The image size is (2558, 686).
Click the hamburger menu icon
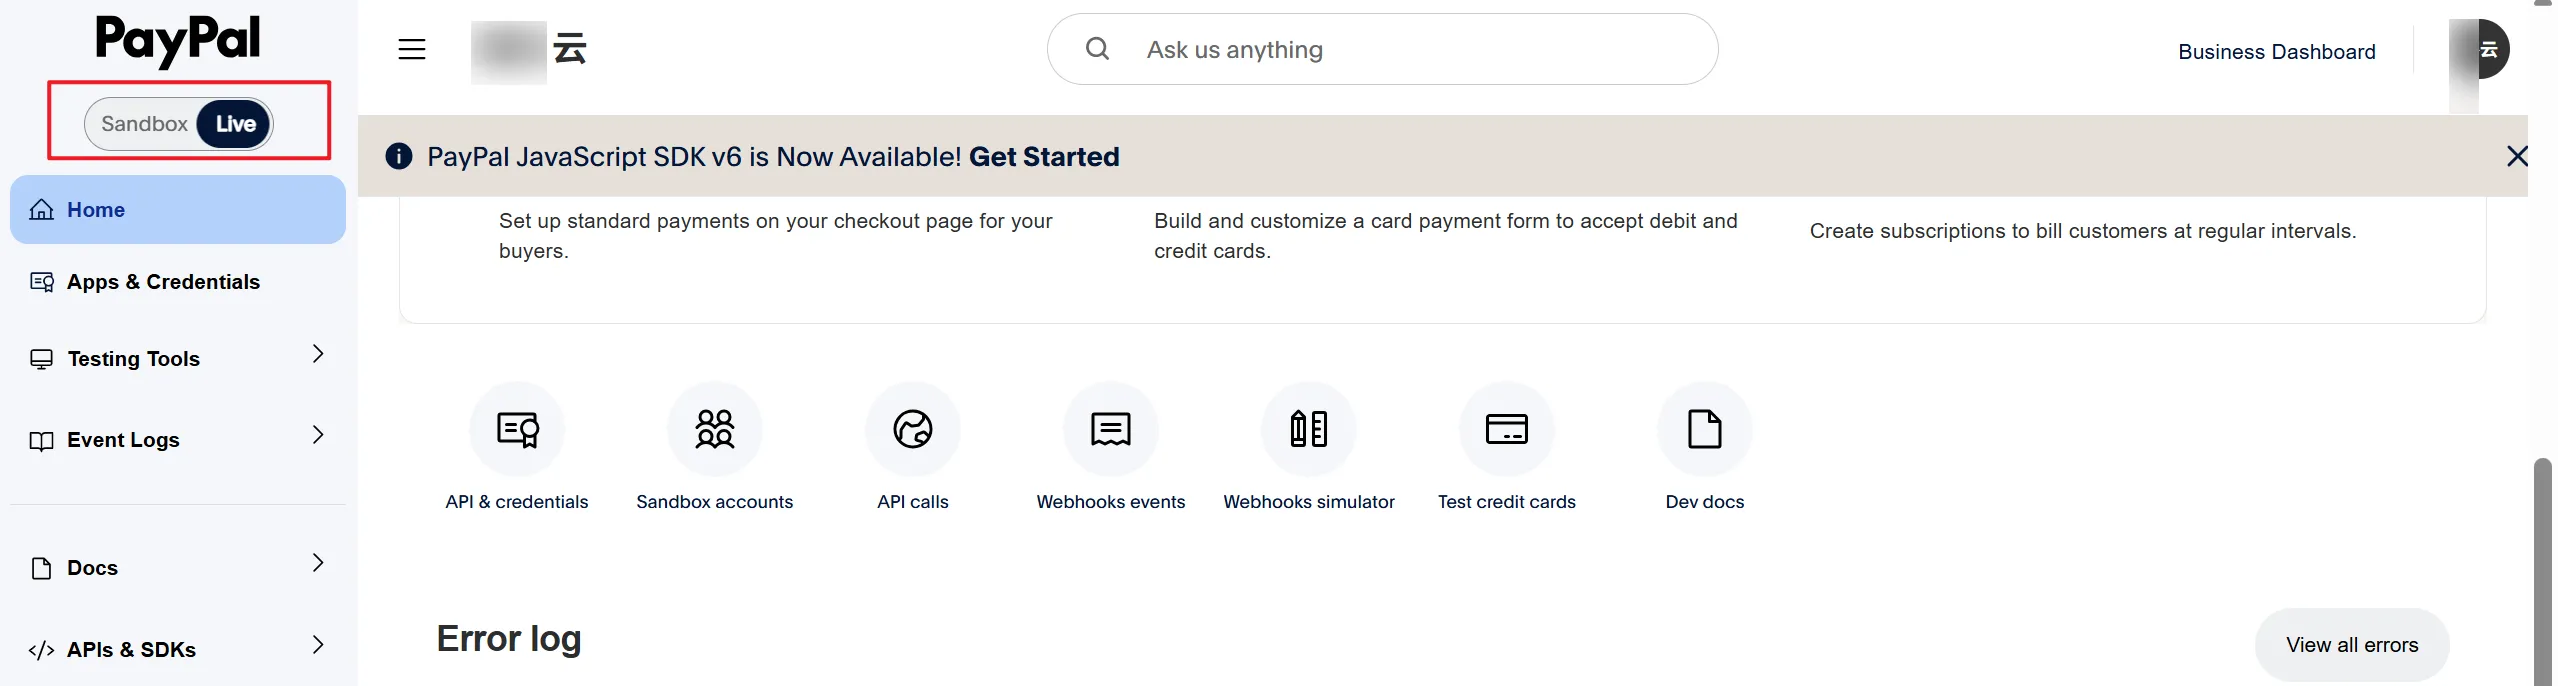point(412,49)
